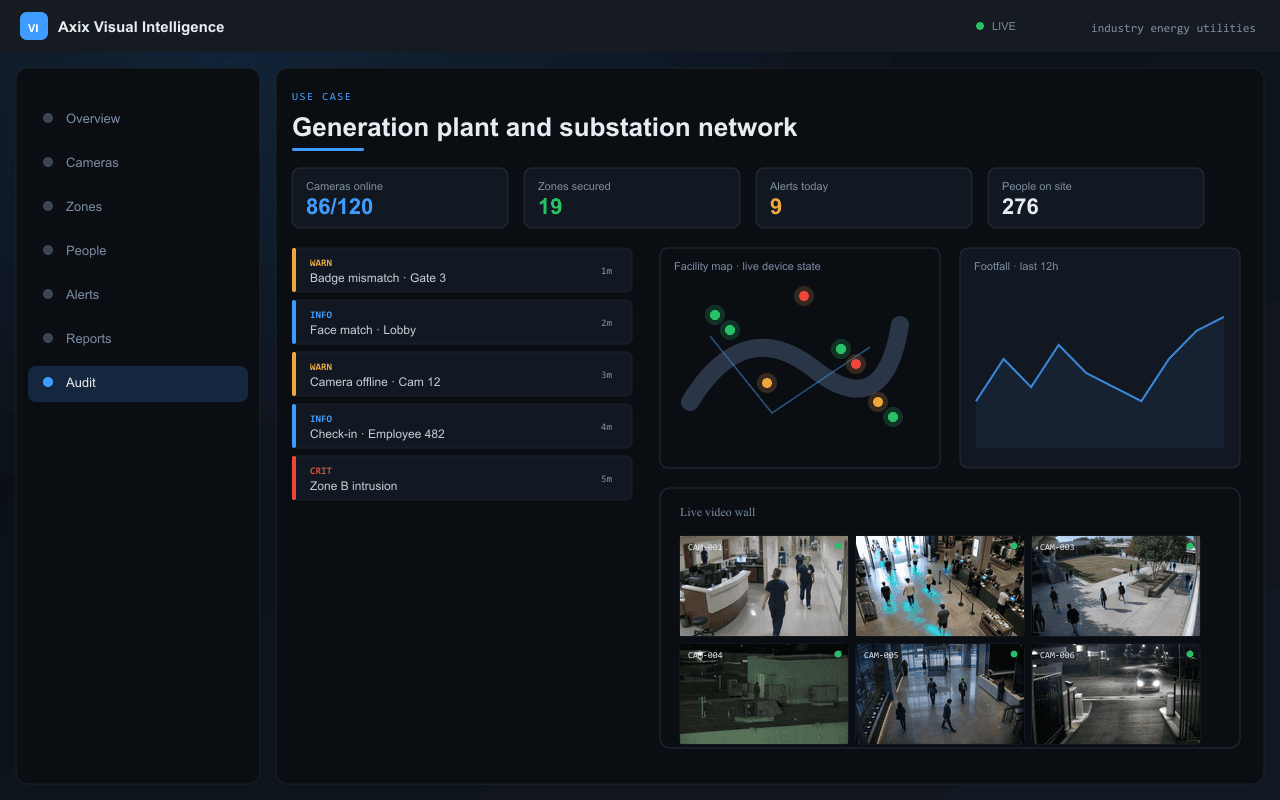Open the Check-in Employee 482 entry
1280x800 pixels.
(x=462, y=426)
